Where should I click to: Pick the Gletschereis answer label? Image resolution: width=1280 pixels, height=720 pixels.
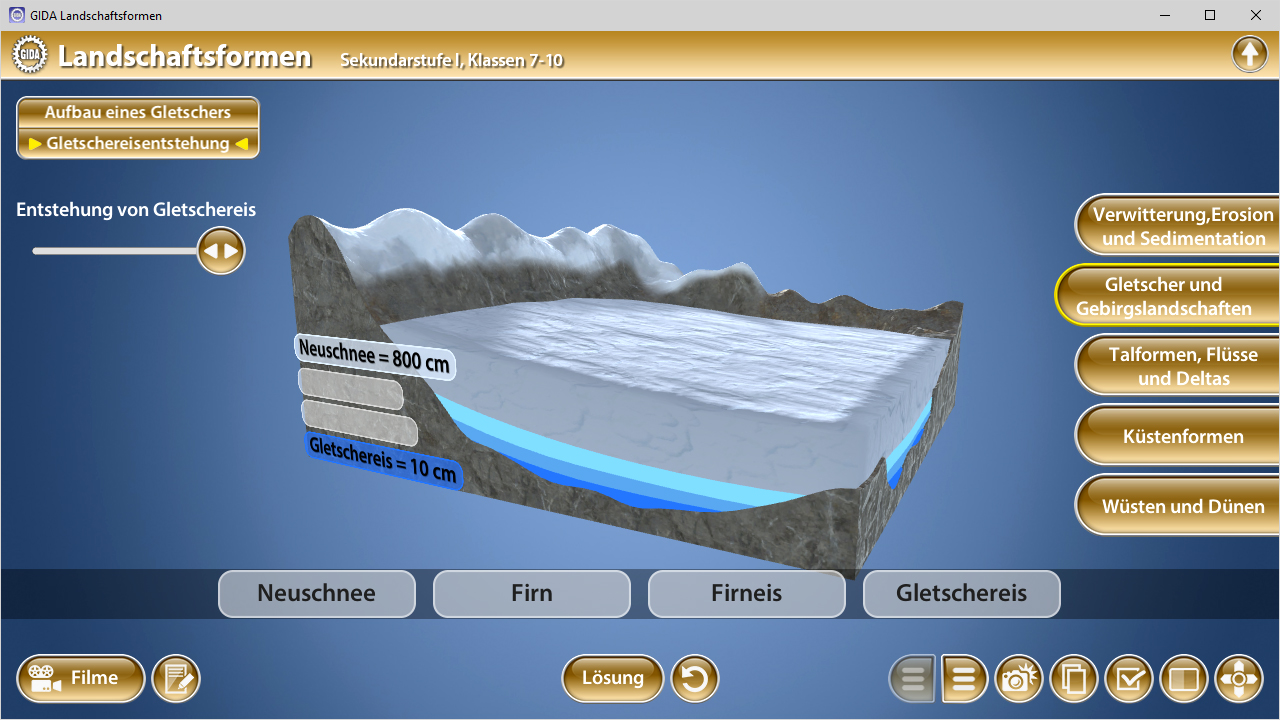pos(962,594)
